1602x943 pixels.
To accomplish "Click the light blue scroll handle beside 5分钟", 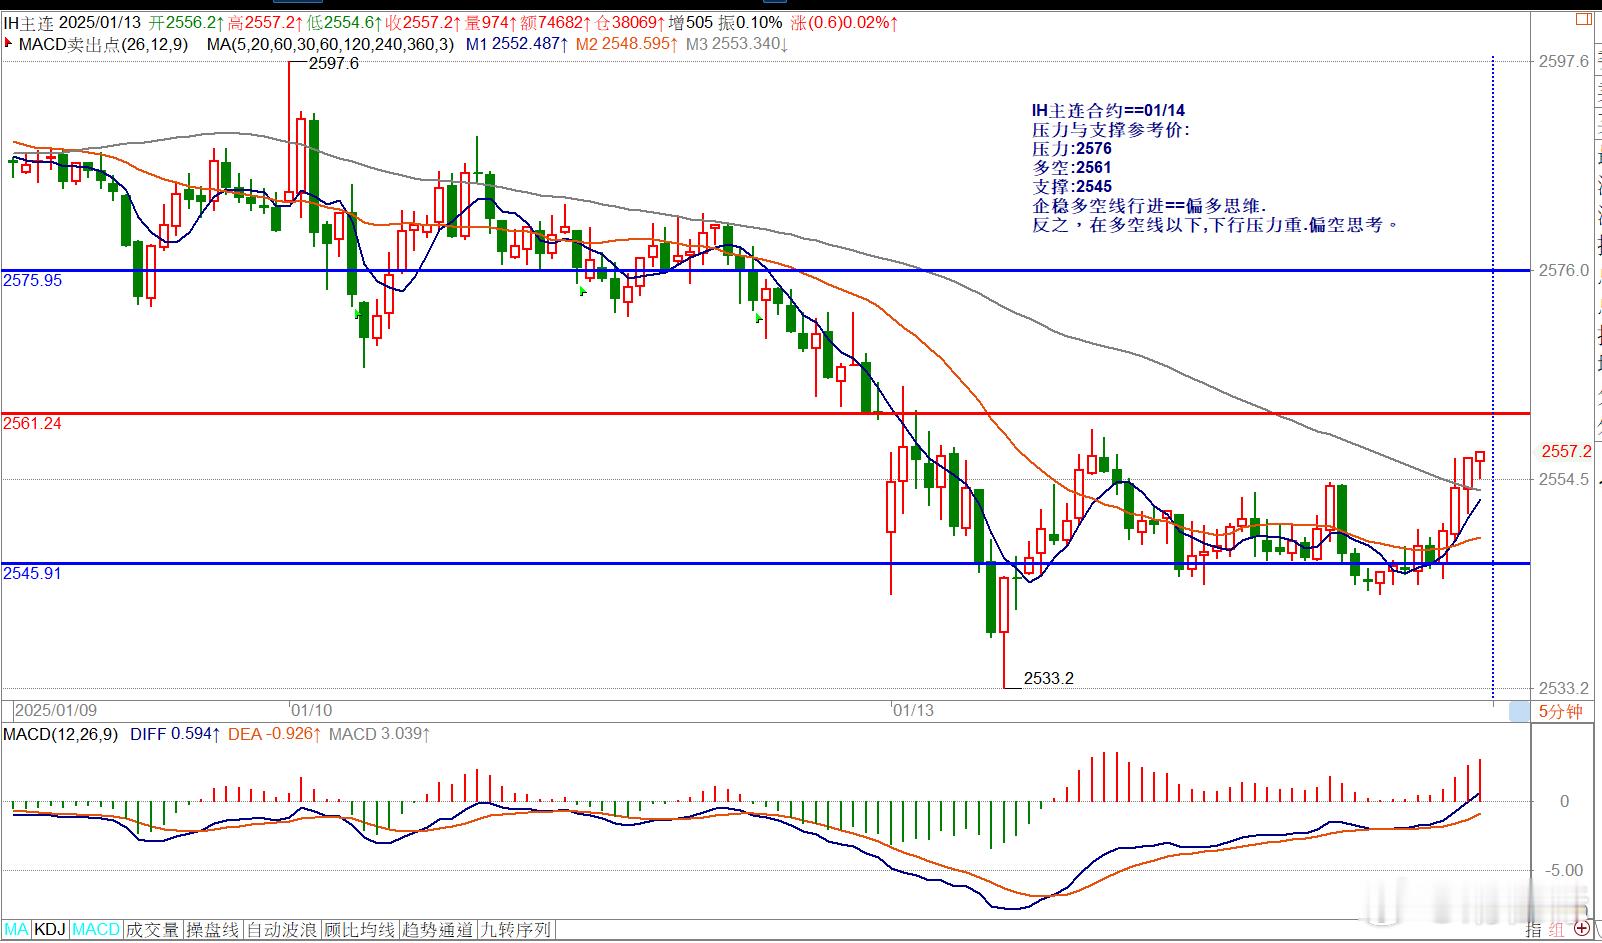I will point(1519,711).
